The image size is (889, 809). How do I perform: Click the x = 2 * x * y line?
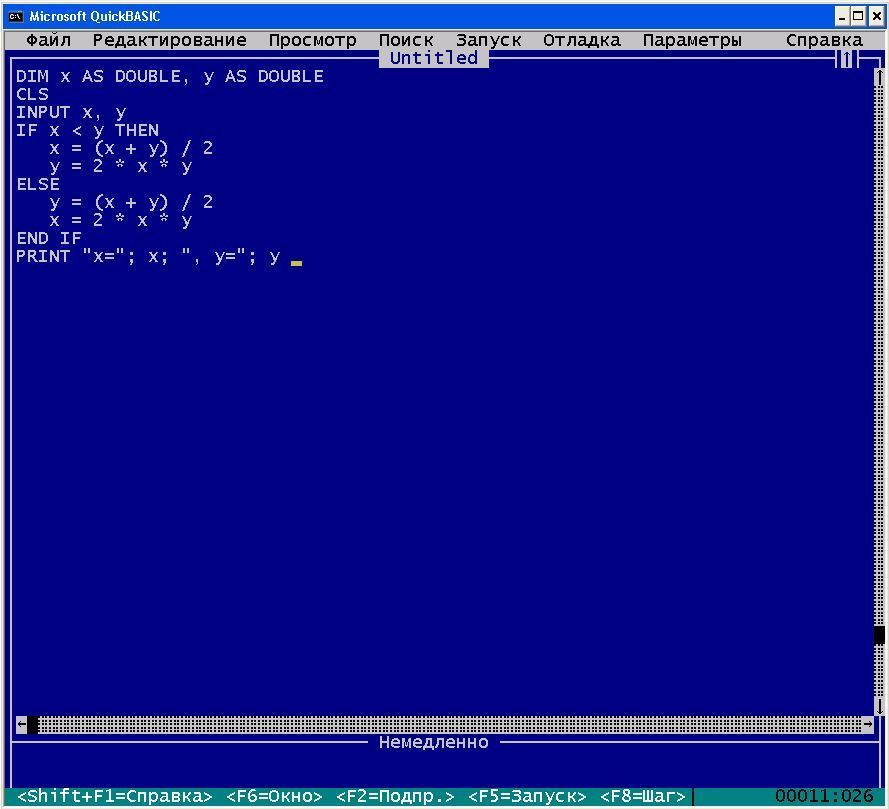120,221
